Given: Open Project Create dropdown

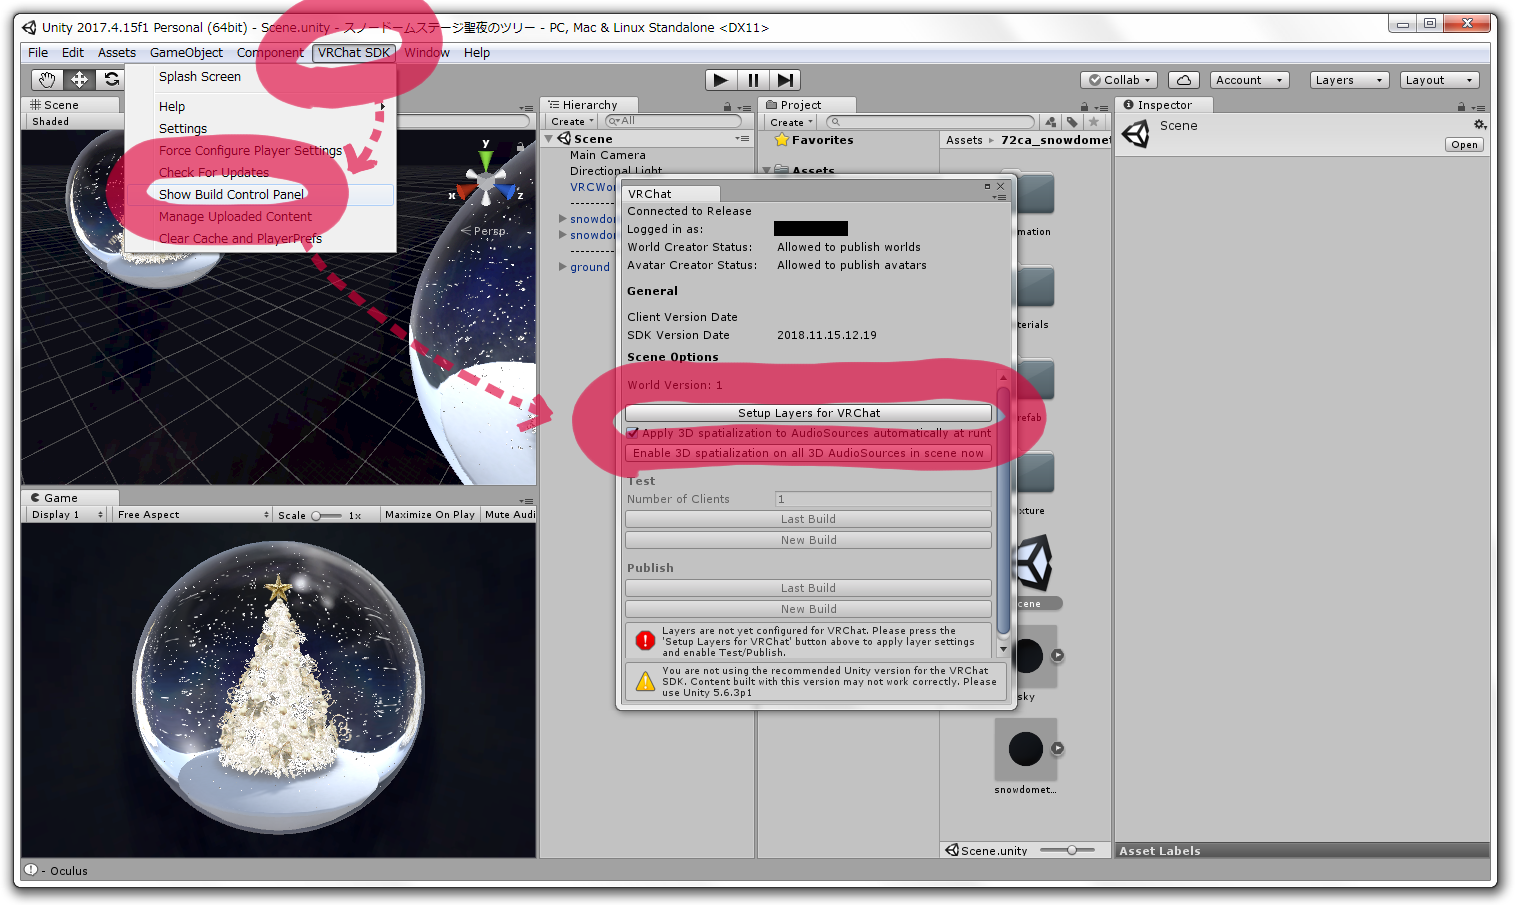Looking at the screenshot, I should pyautogui.click(x=792, y=122).
